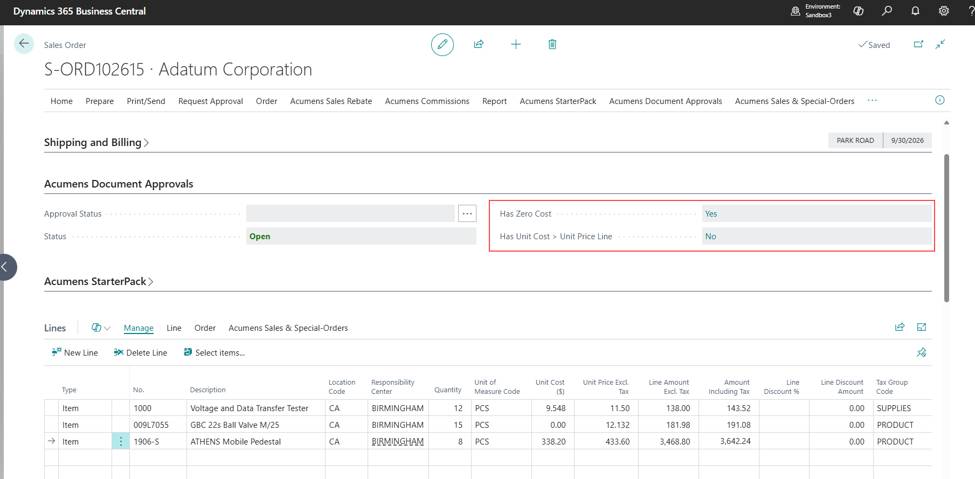Select Acumens Sales & Special-Orders in Lines
975x479 pixels.
pyautogui.click(x=289, y=328)
